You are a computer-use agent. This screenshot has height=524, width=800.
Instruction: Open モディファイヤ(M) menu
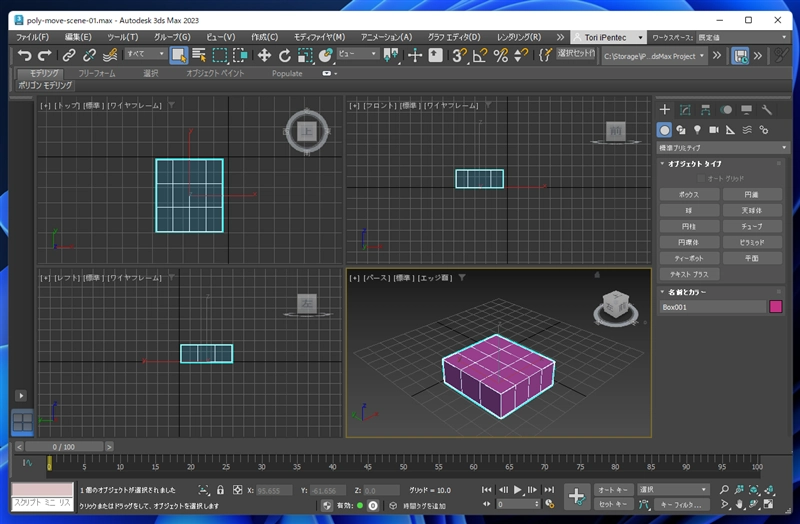(319, 37)
